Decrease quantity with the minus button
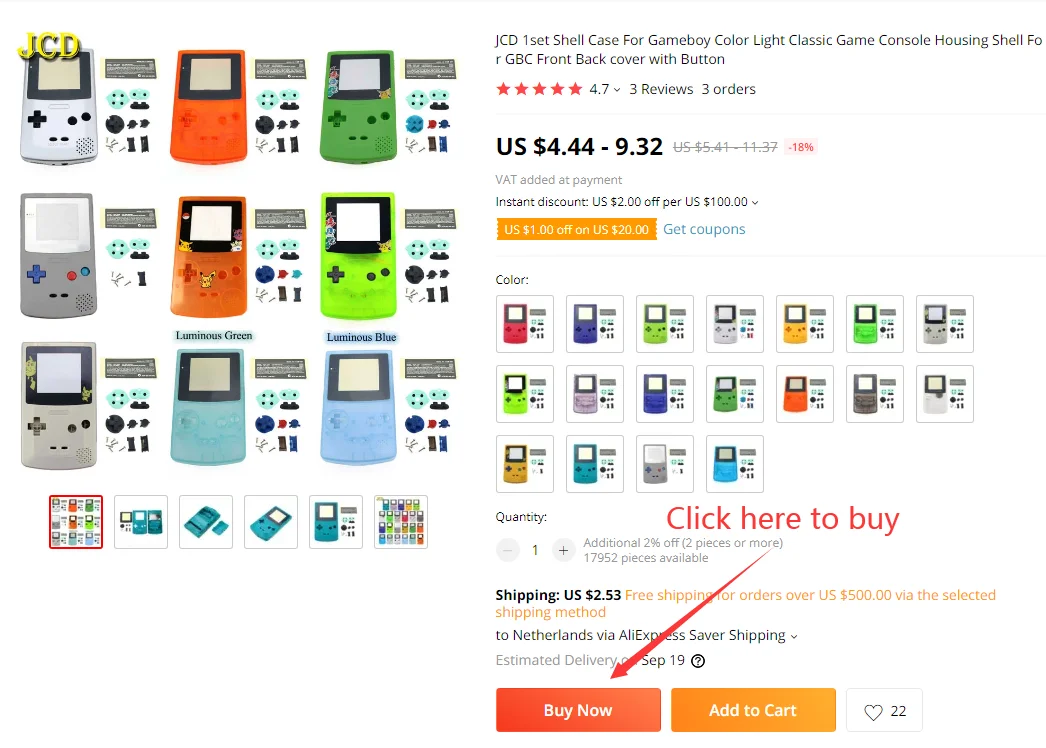The width and height of the screenshot is (1046, 748). tap(508, 550)
